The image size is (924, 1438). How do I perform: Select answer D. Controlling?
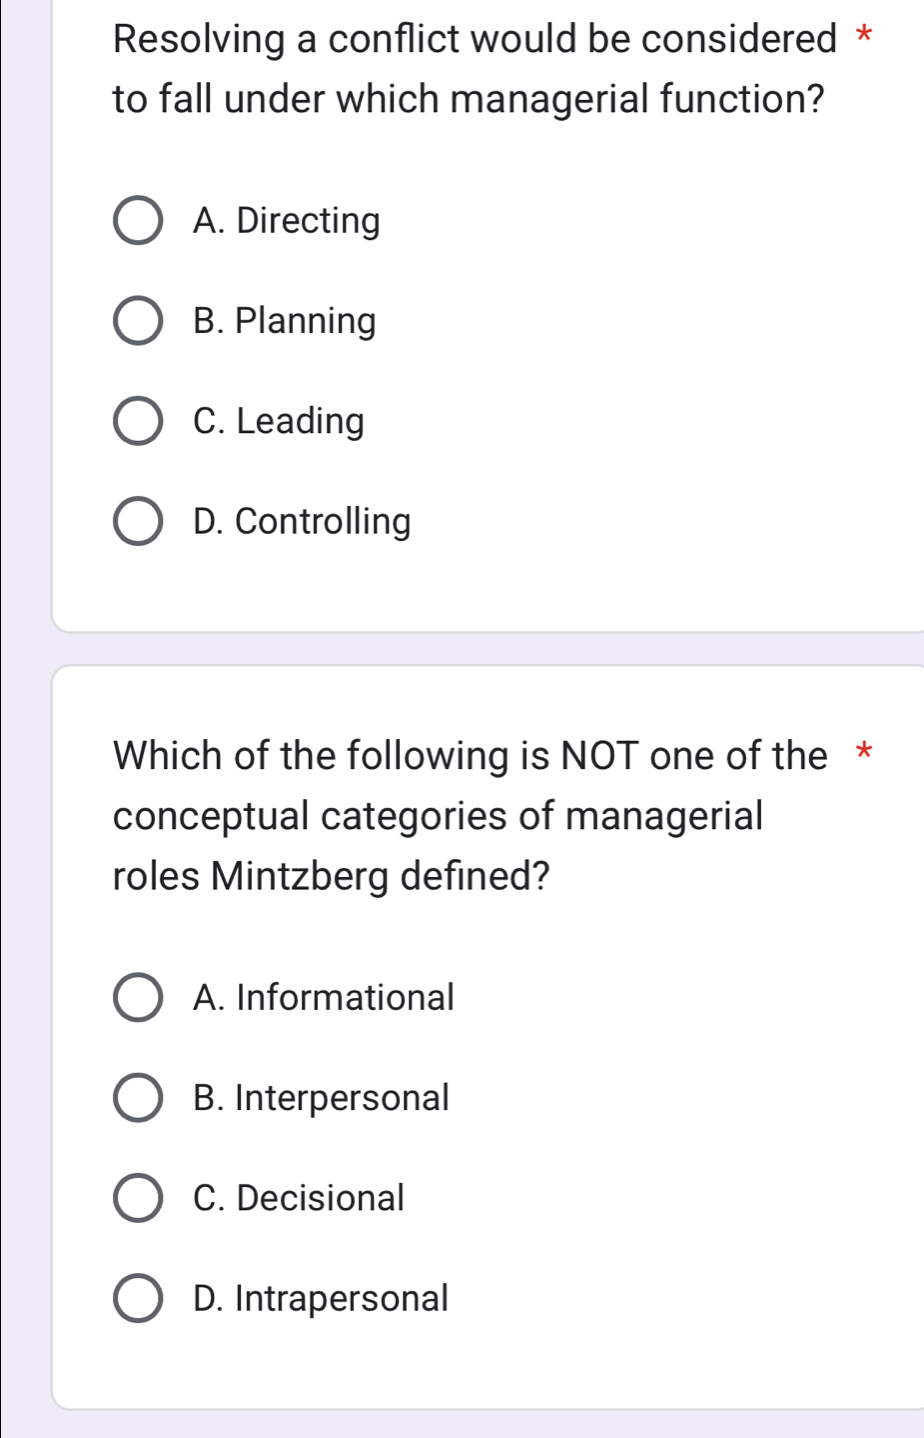pyautogui.click(x=138, y=521)
